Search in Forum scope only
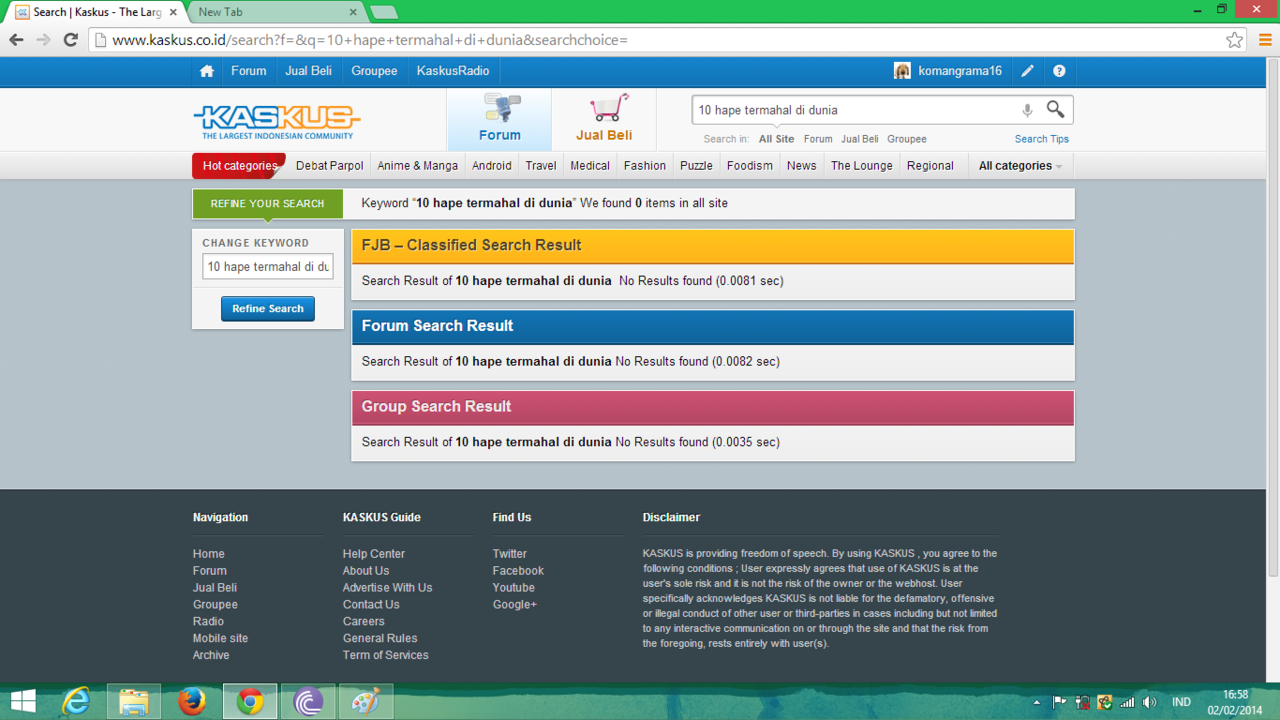The width and height of the screenshot is (1280, 720). [x=817, y=139]
